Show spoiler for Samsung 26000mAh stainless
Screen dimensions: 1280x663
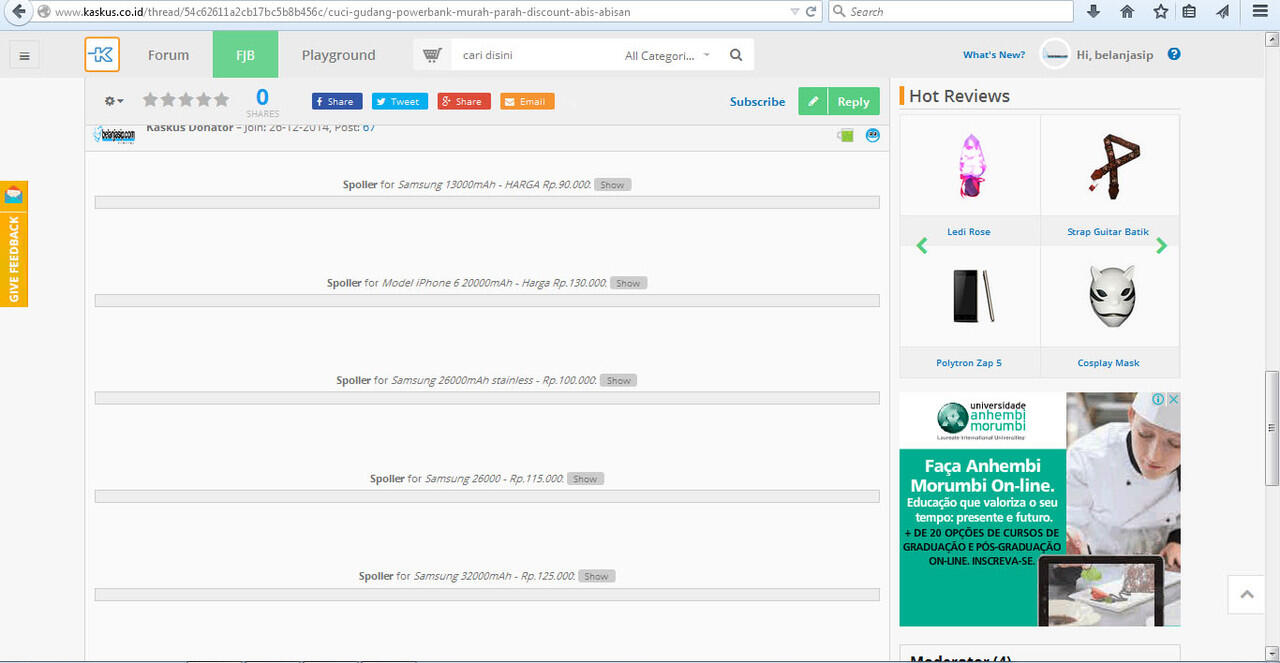click(619, 381)
